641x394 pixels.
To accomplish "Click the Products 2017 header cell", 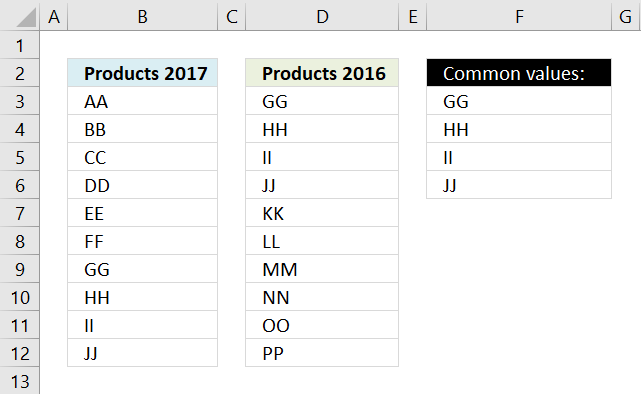I will [142, 73].
